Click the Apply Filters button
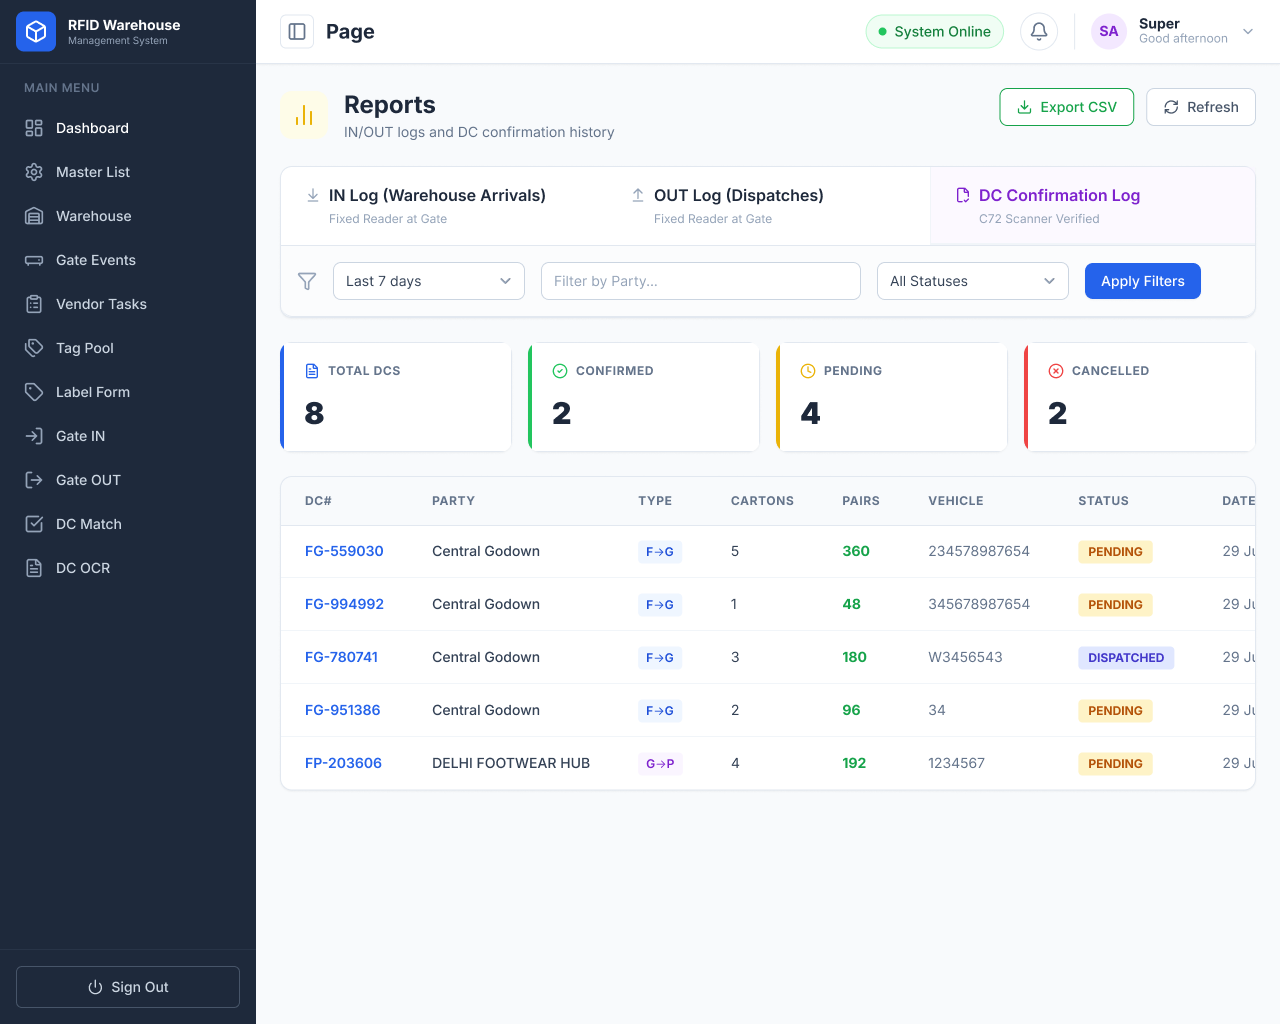This screenshot has width=1280, height=1024. coord(1143,281)
